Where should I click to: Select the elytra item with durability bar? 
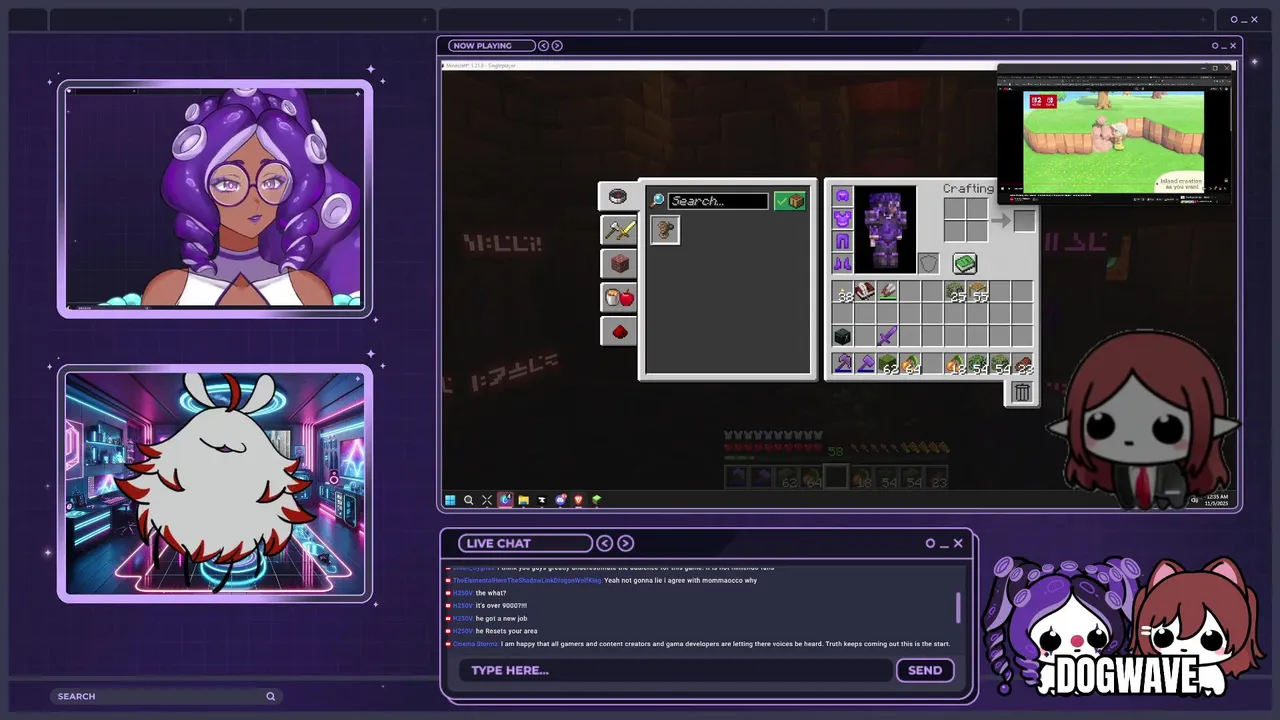click(x=887, y=292)
